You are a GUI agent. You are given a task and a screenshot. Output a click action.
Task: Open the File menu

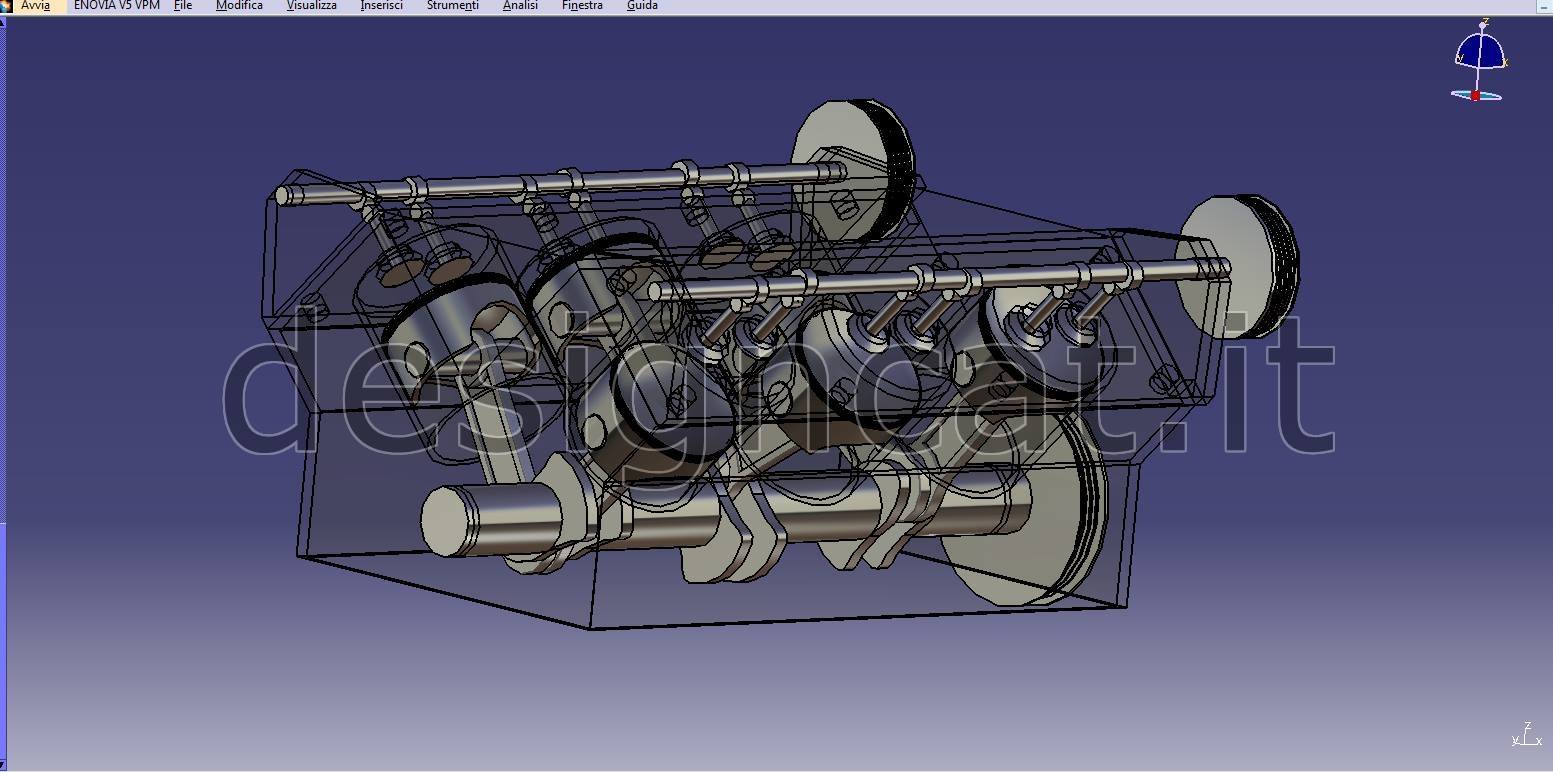pyautogui.click(x=183, y=6)
